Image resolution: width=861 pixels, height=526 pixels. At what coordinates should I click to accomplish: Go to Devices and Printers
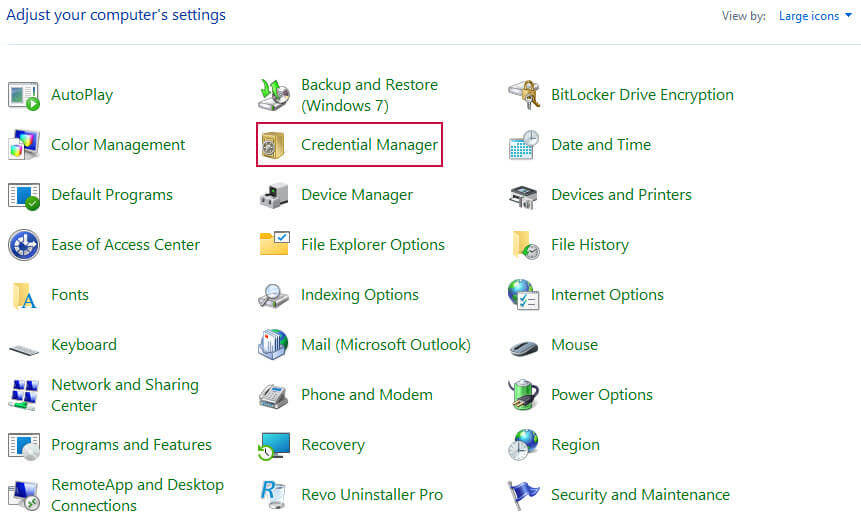coord(621,195)
